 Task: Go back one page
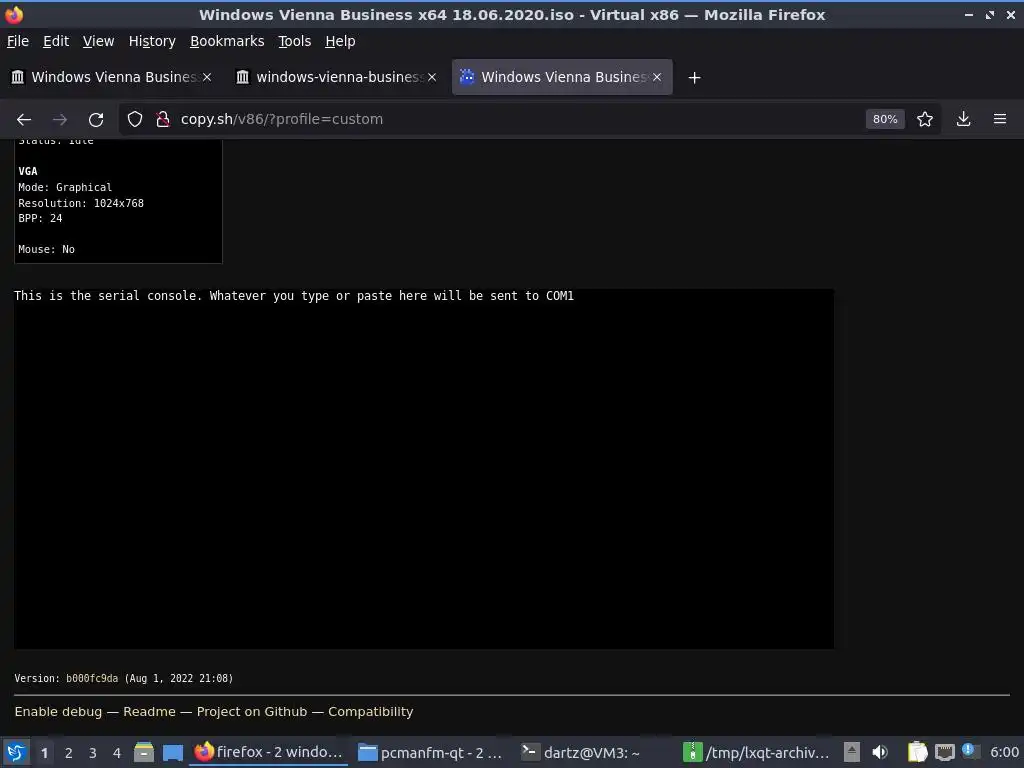[24, 120]
